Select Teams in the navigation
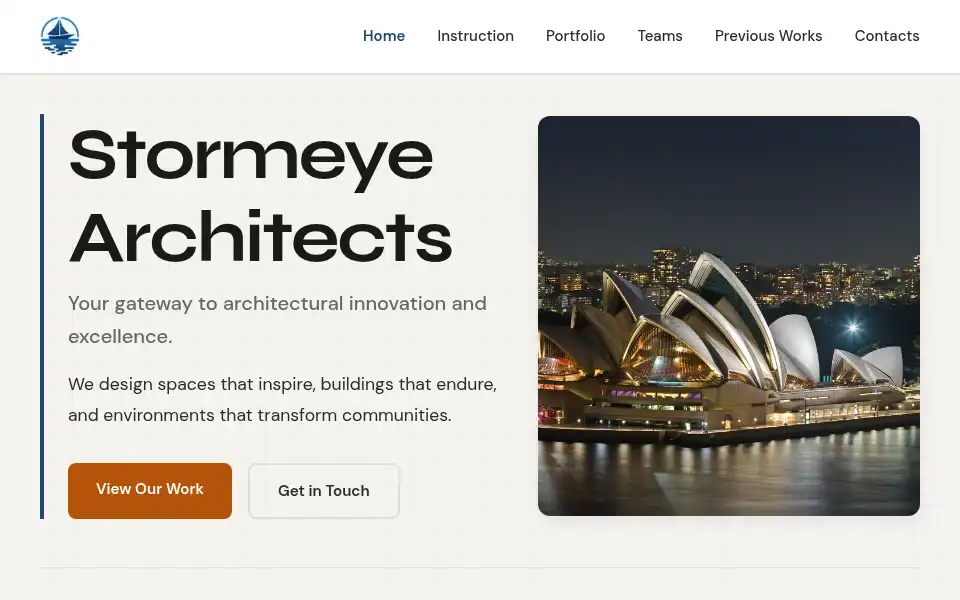The height and width of the screenshot is (600, 960). pos(660,36)
